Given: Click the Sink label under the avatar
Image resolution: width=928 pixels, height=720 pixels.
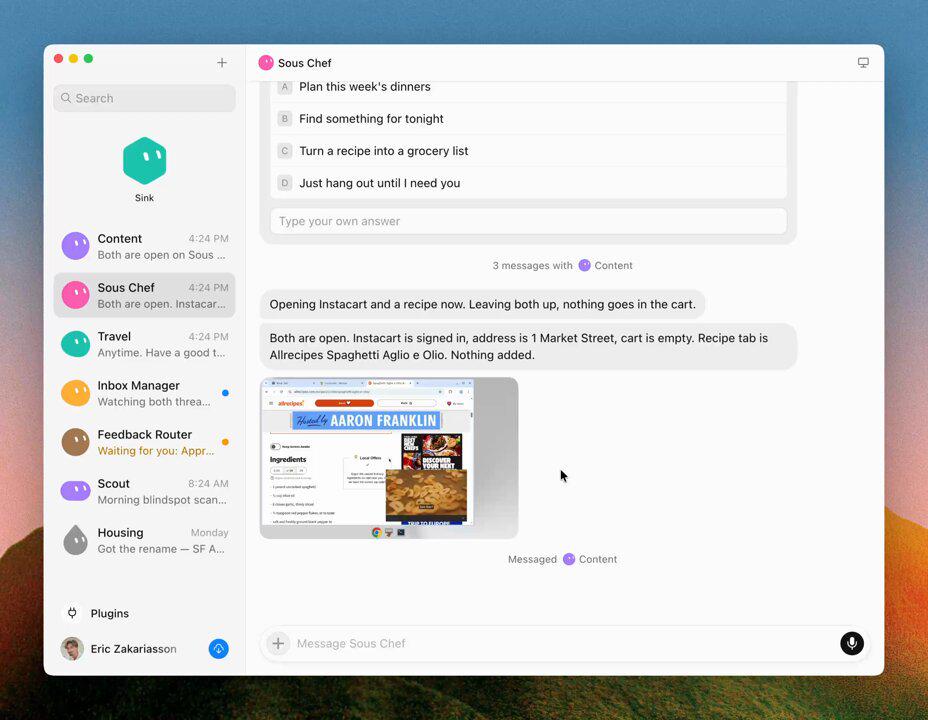Looking at the screenshot, I should click(x=144, y=198).
